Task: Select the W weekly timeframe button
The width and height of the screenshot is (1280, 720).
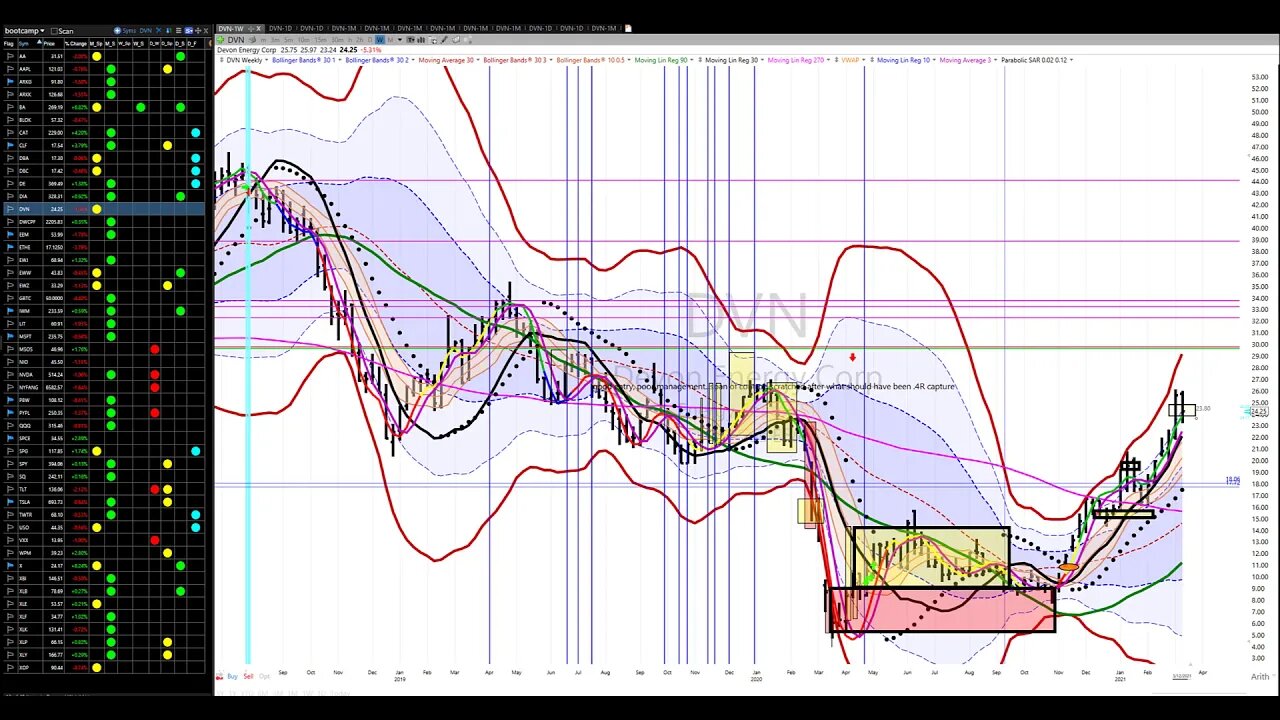Action: pyautogui.click(x=379, y=40)
